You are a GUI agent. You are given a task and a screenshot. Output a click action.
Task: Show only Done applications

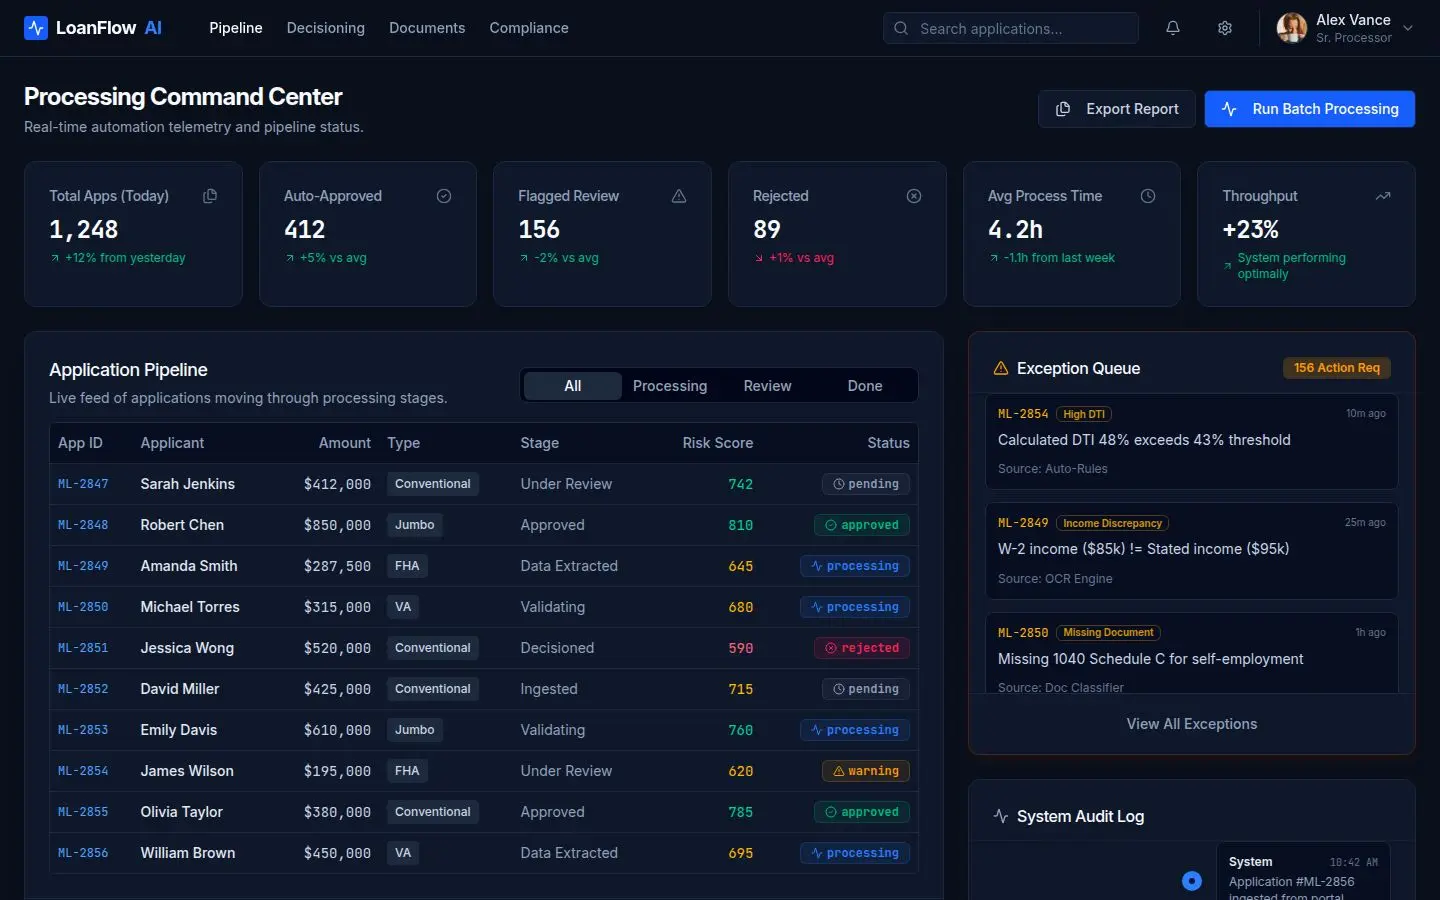(x=865, y=386)
